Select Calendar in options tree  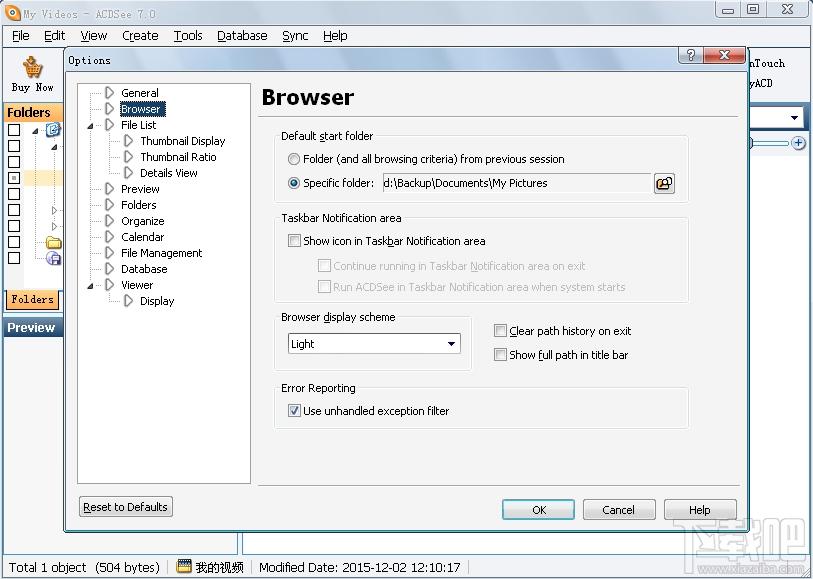143,237
